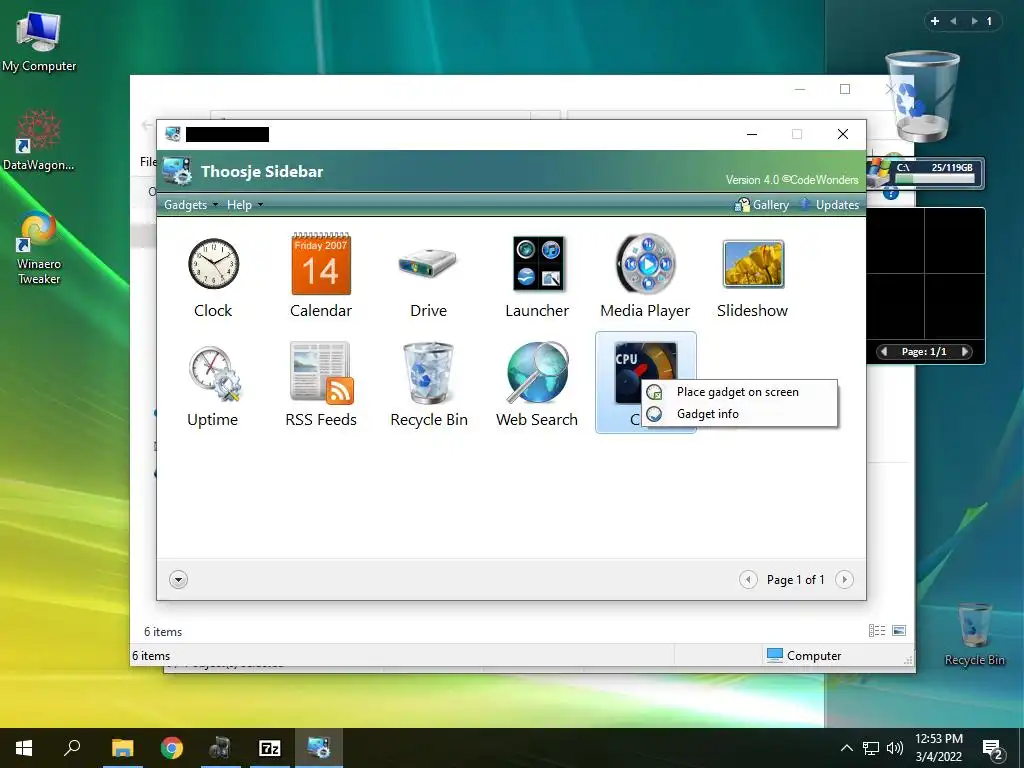
Task: Click the title bar app icon
Action: tap(173, 134)
